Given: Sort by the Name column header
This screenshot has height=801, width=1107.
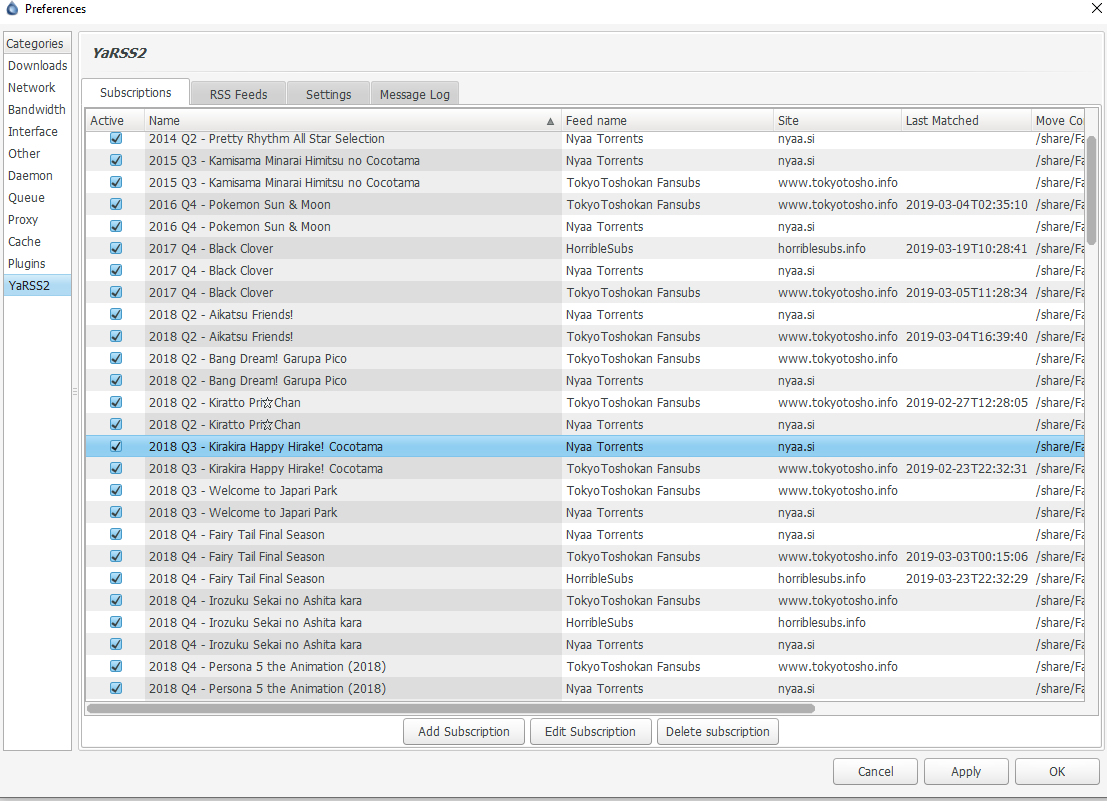Looking at the screenshot, I should click(353, 121).
